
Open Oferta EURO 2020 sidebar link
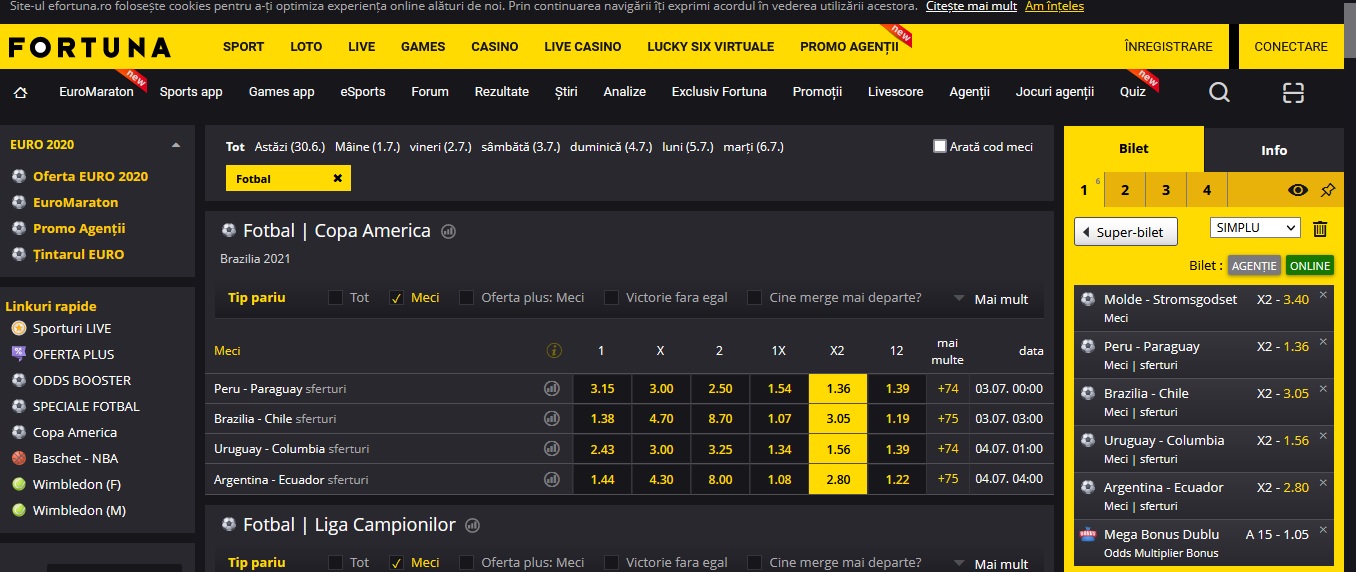90,176
